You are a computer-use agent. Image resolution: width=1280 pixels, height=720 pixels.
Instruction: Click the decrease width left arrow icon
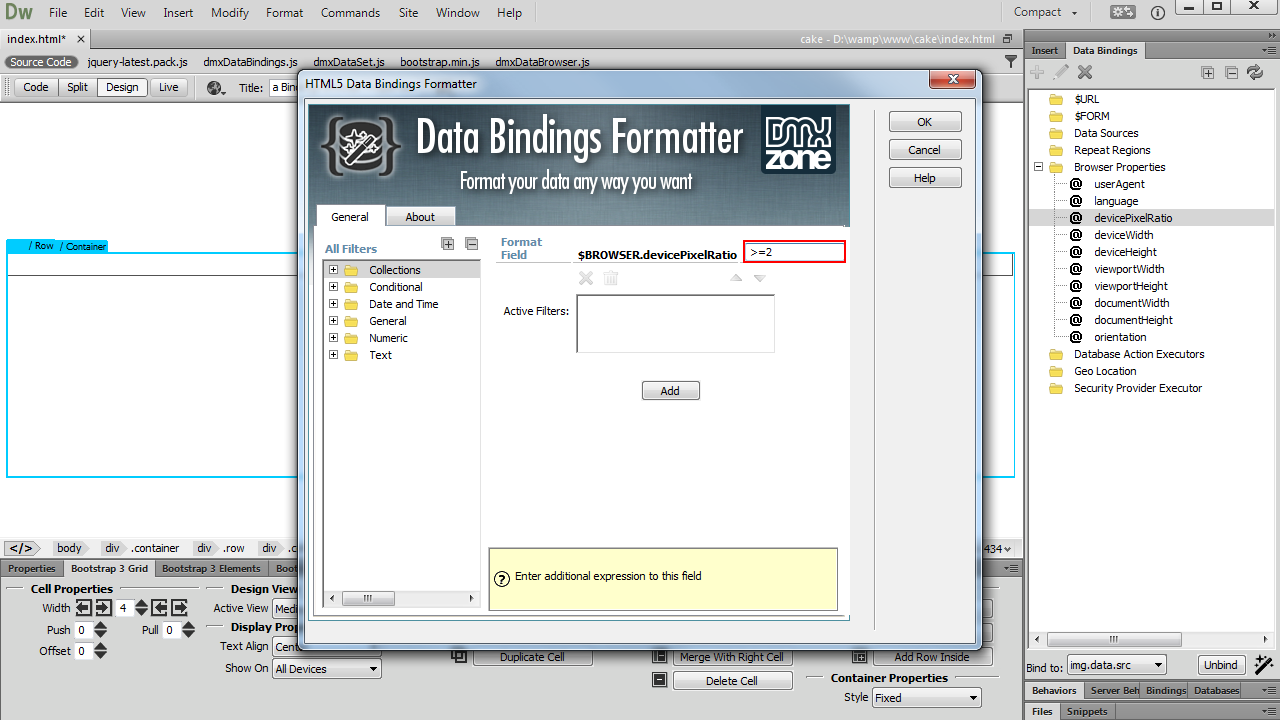point(83,607)
